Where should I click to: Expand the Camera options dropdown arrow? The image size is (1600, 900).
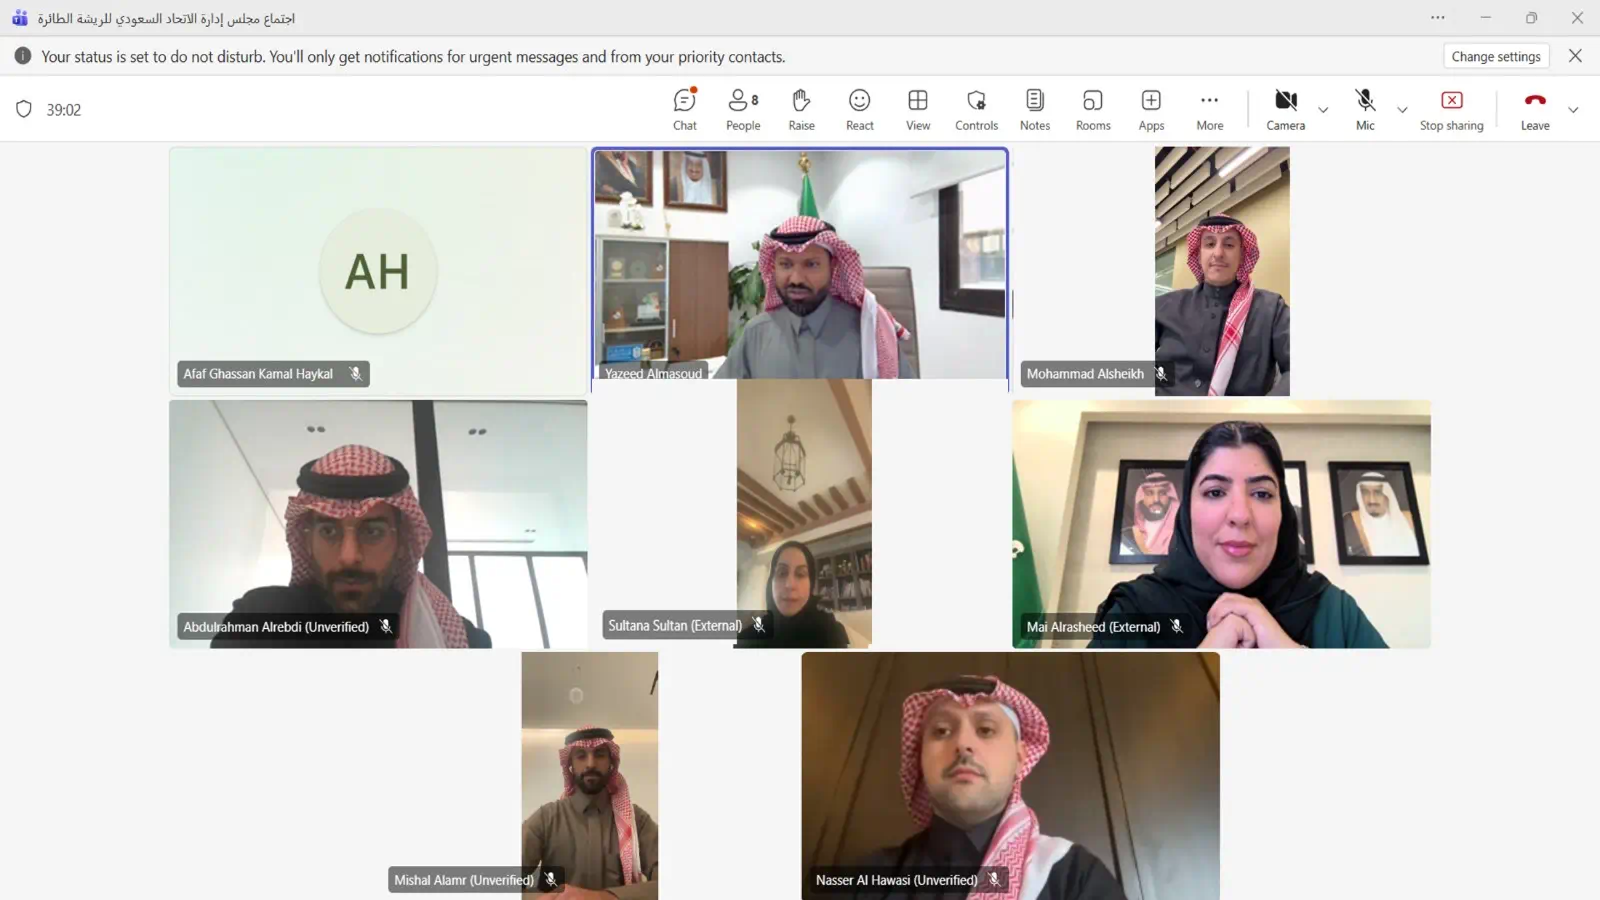tap(1323, 110)
